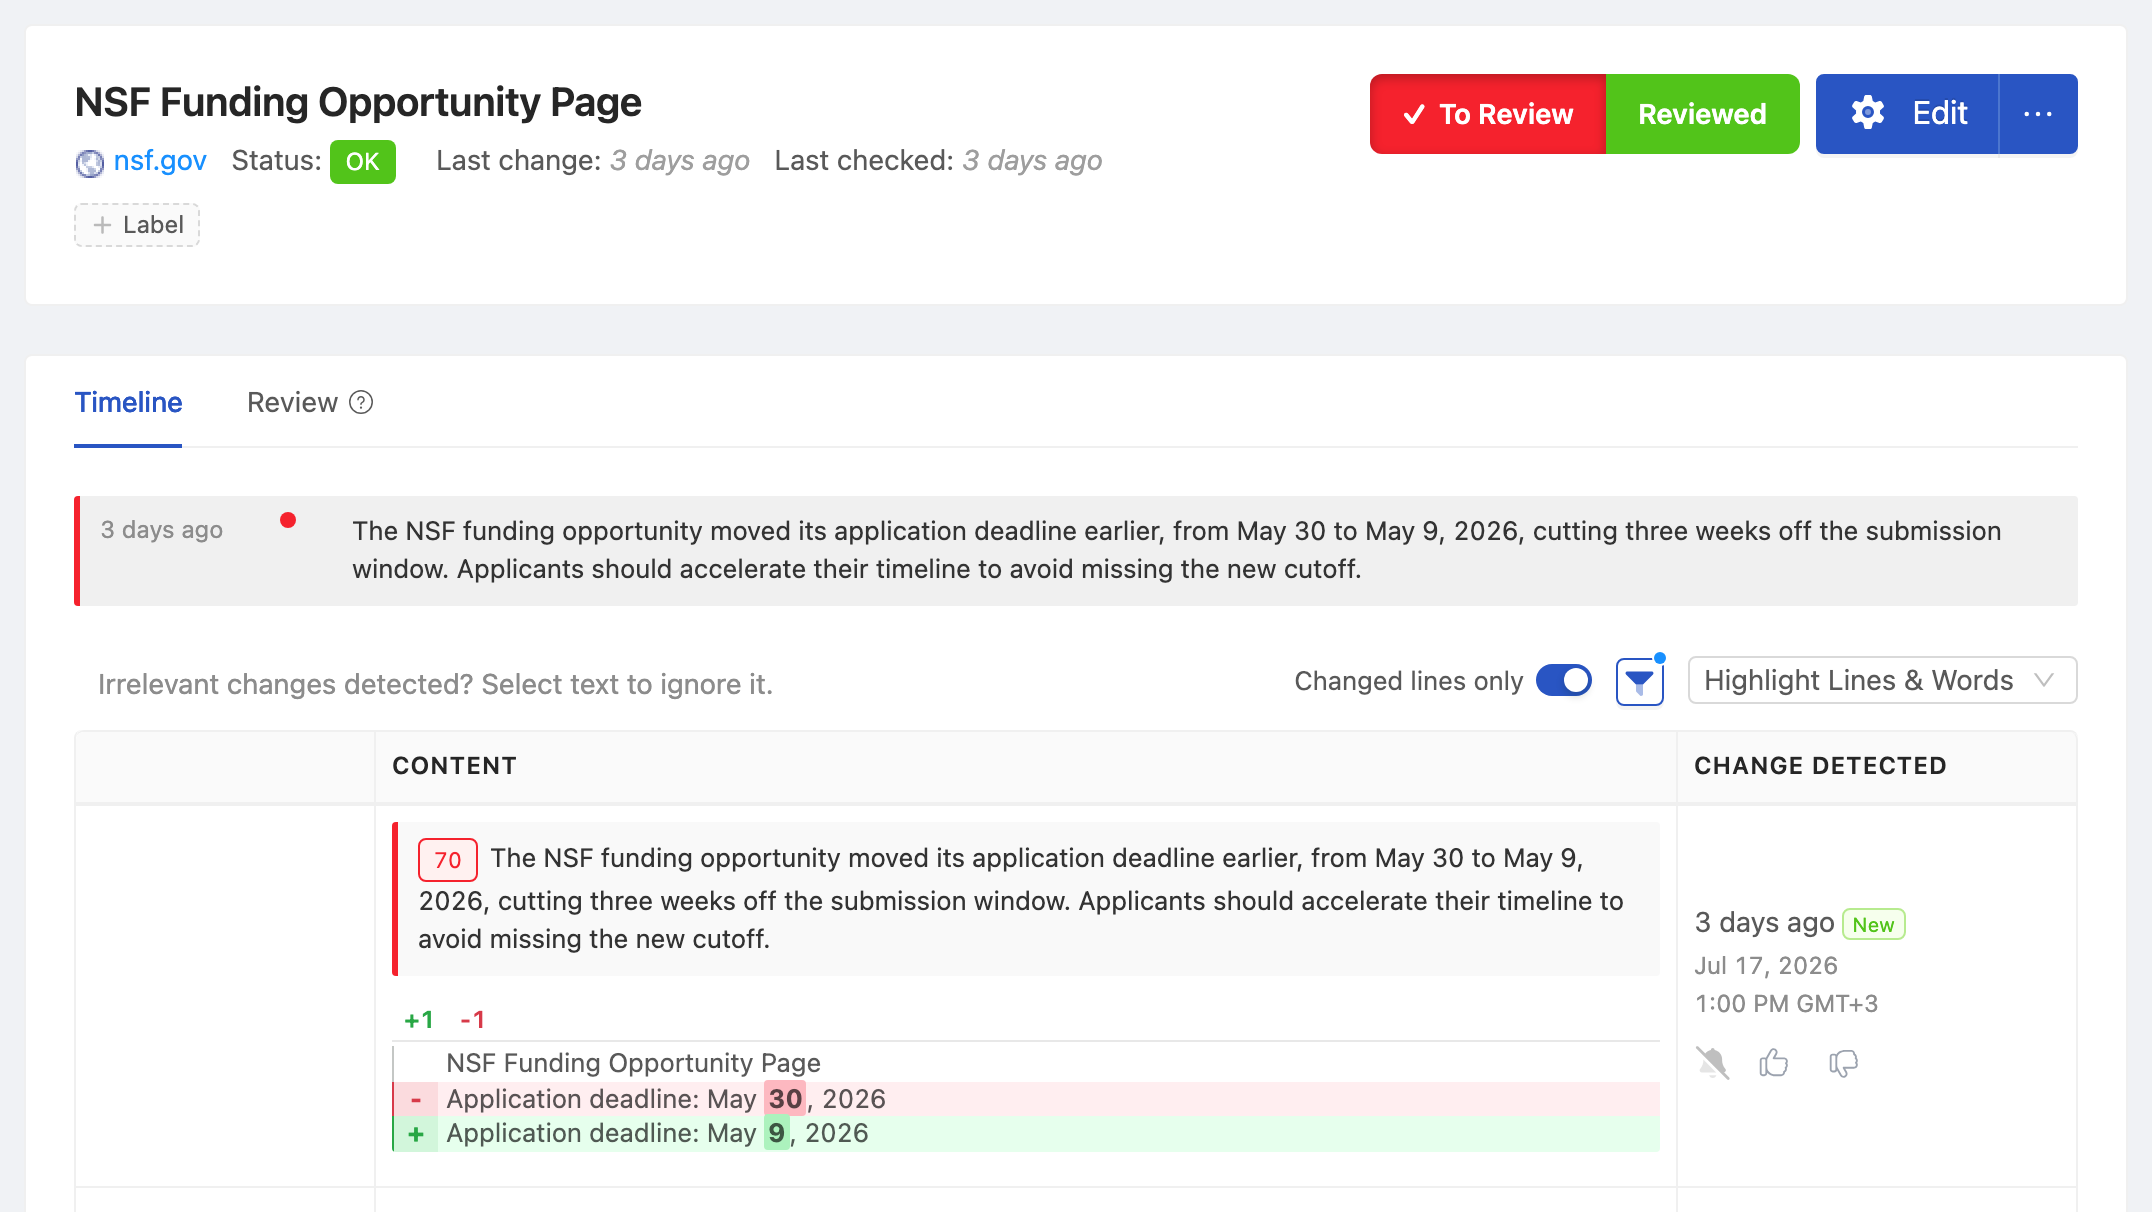Click the globe favicon beside nsf.gov
2152x1212 pixels.
pyautogui.click(x=90, y=162)
